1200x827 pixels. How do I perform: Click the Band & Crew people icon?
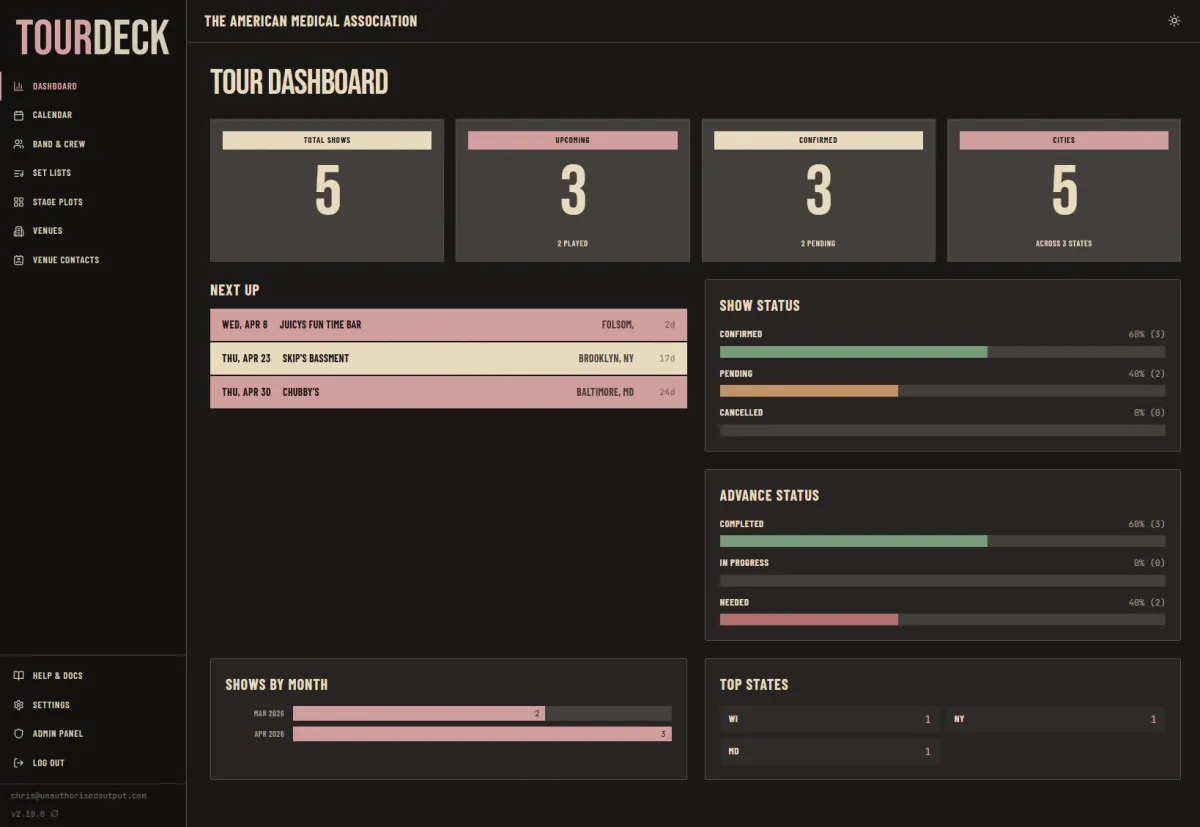click(x=18, y=144)
